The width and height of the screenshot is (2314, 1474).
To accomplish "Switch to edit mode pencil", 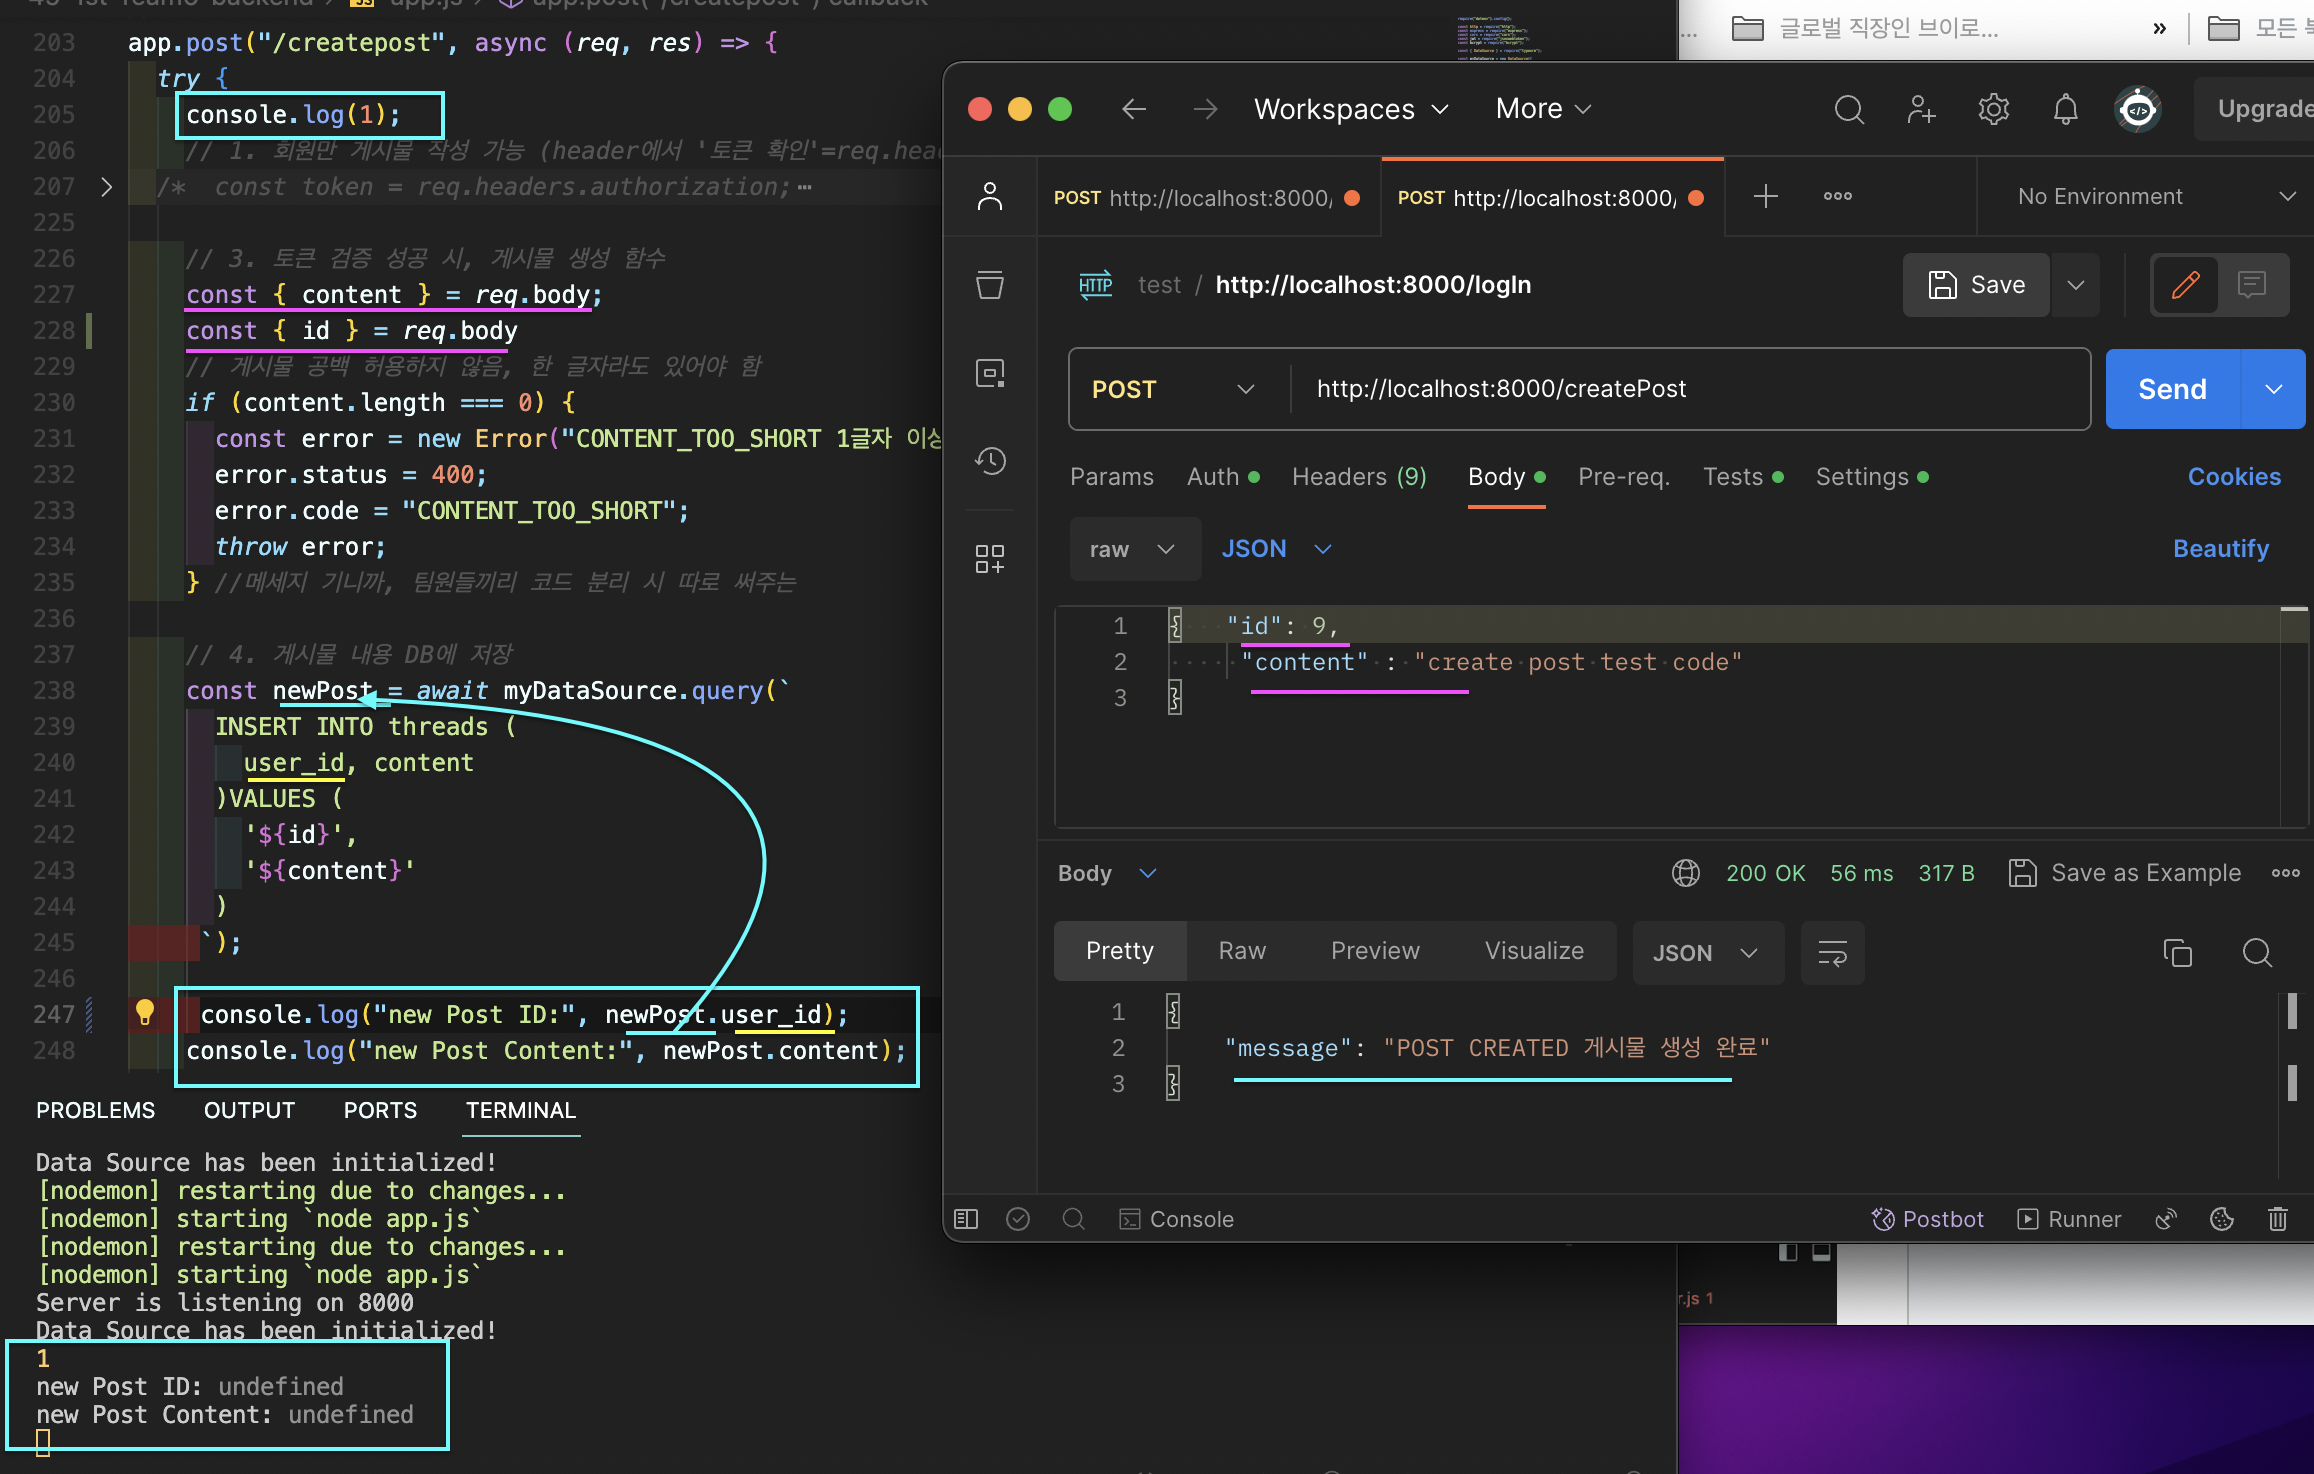I will (x=2185, y=285).
